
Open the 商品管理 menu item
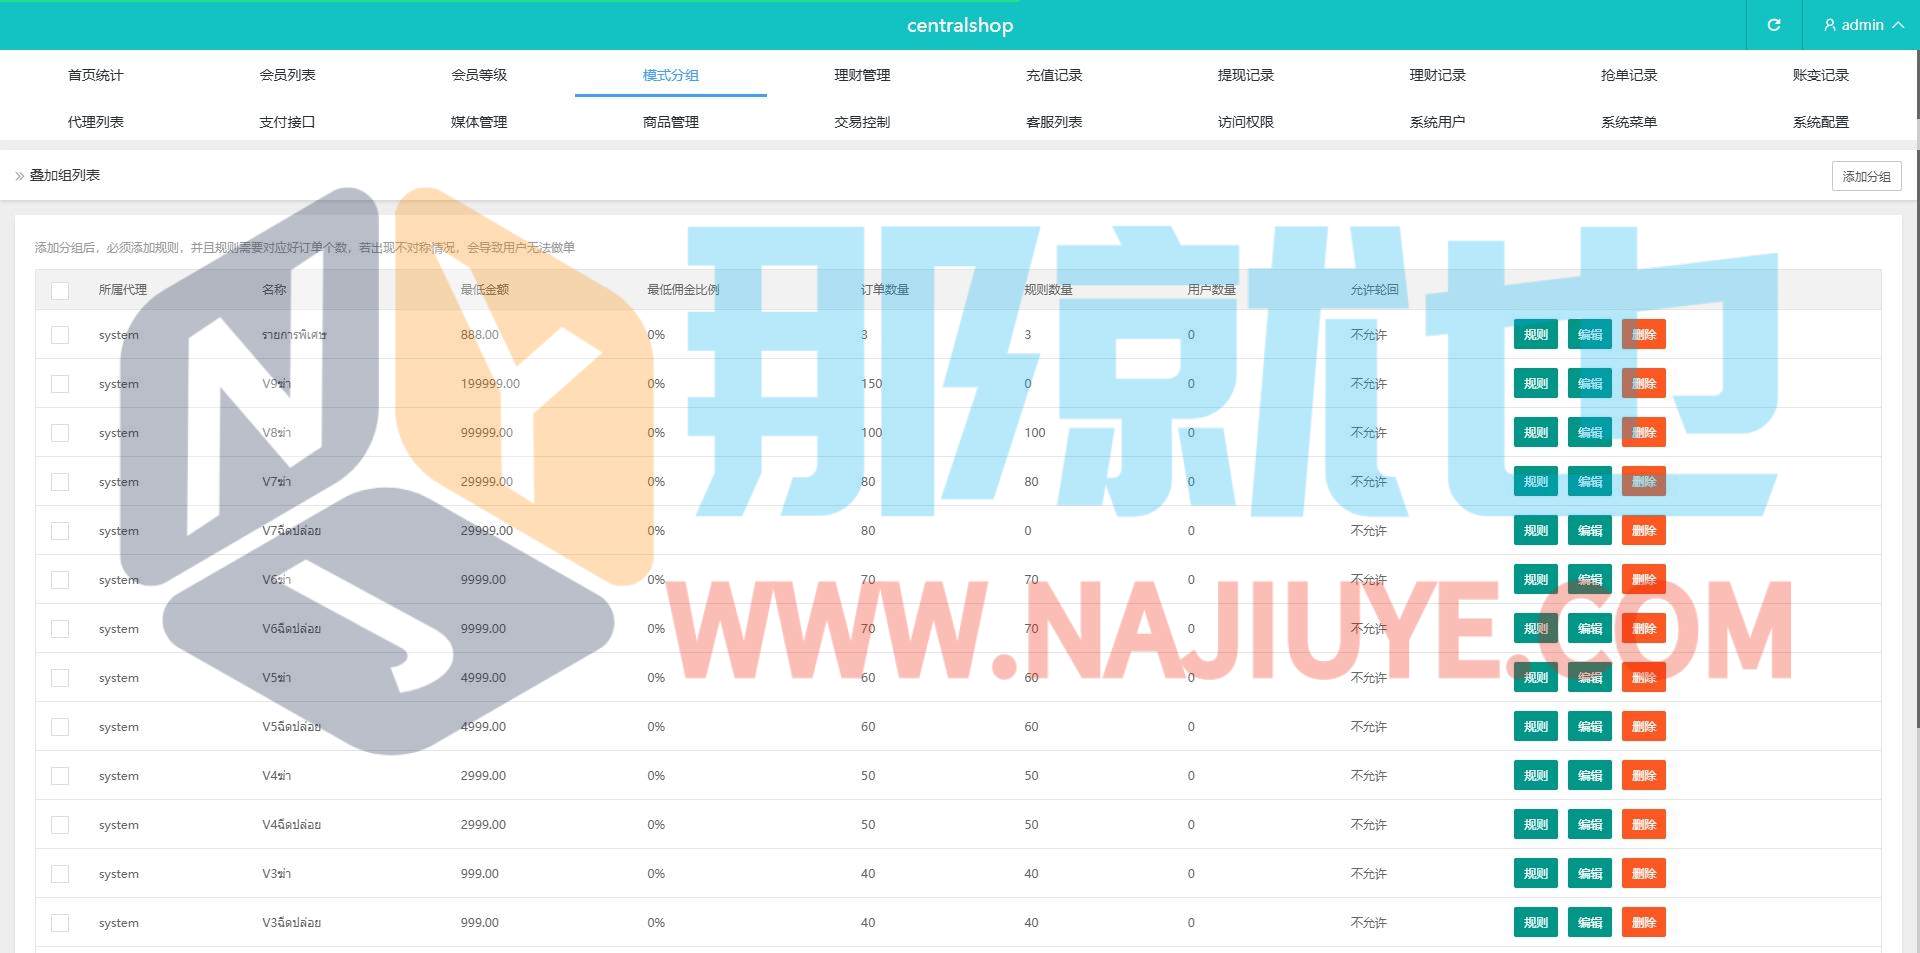point(670,122)
